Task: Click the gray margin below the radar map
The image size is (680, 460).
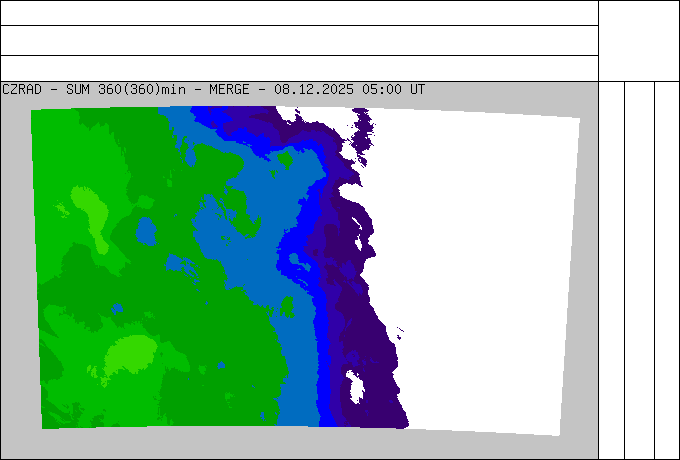Action: pyautogui.click(x=300, y=445)
